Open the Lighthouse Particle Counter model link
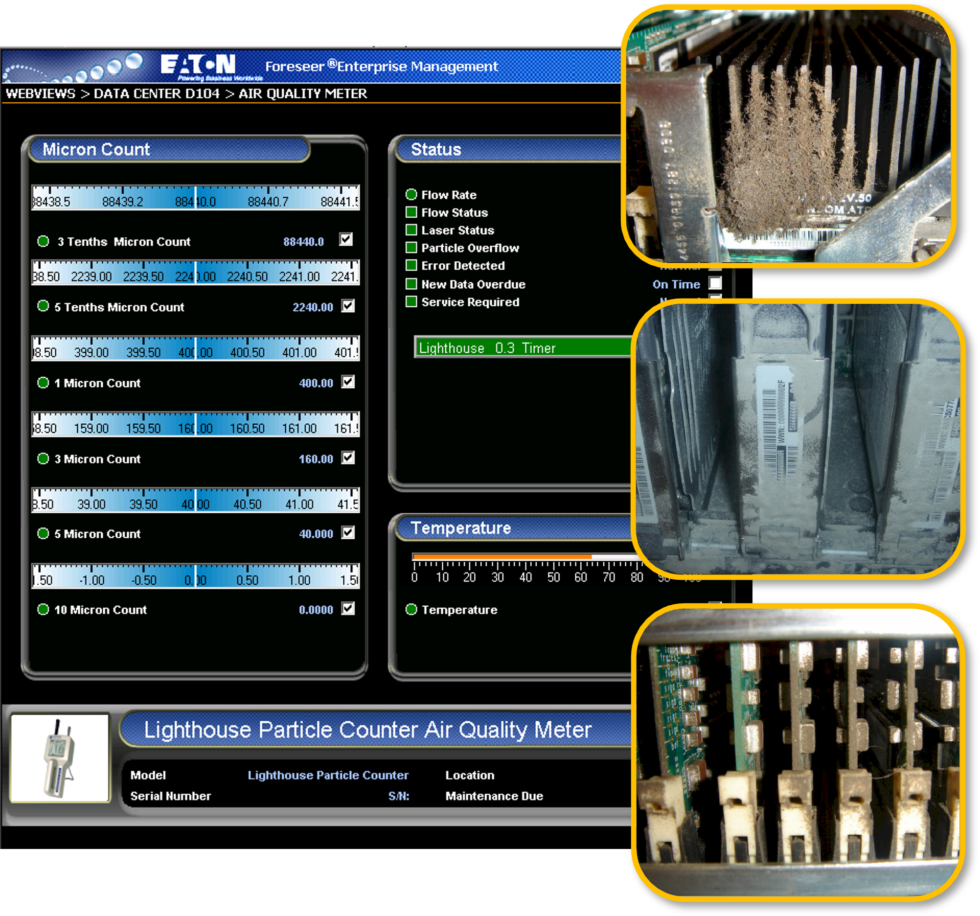Screen dimensions: 980x916 328,775
